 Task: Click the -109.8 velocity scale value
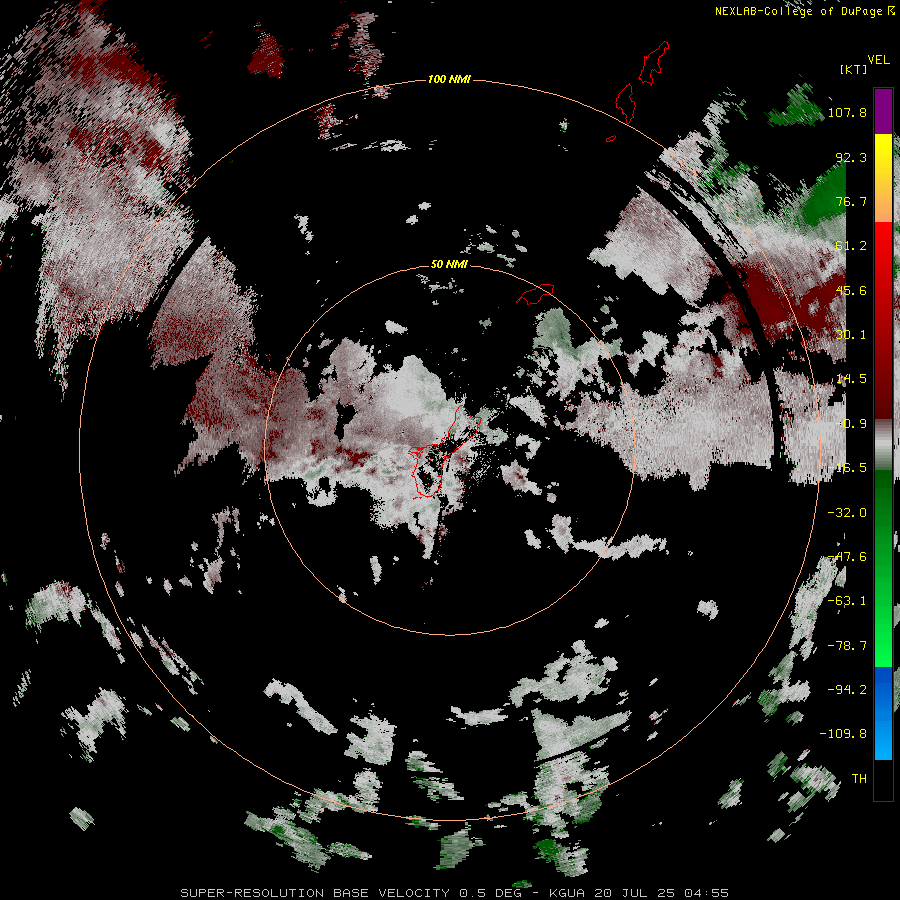click(843, 734)
